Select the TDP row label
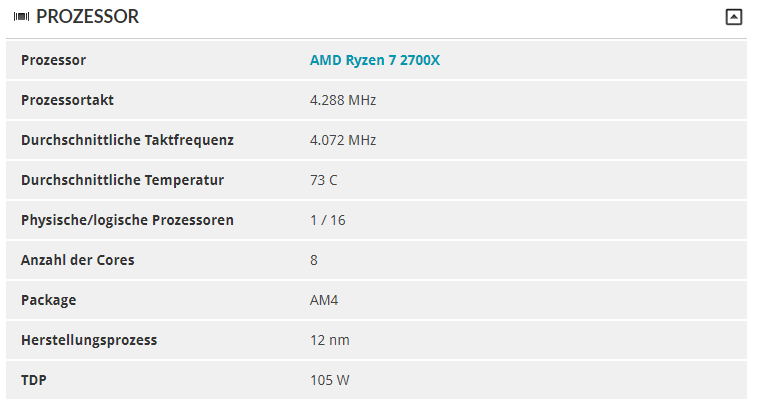760x401 pixels. pos(33,380)
